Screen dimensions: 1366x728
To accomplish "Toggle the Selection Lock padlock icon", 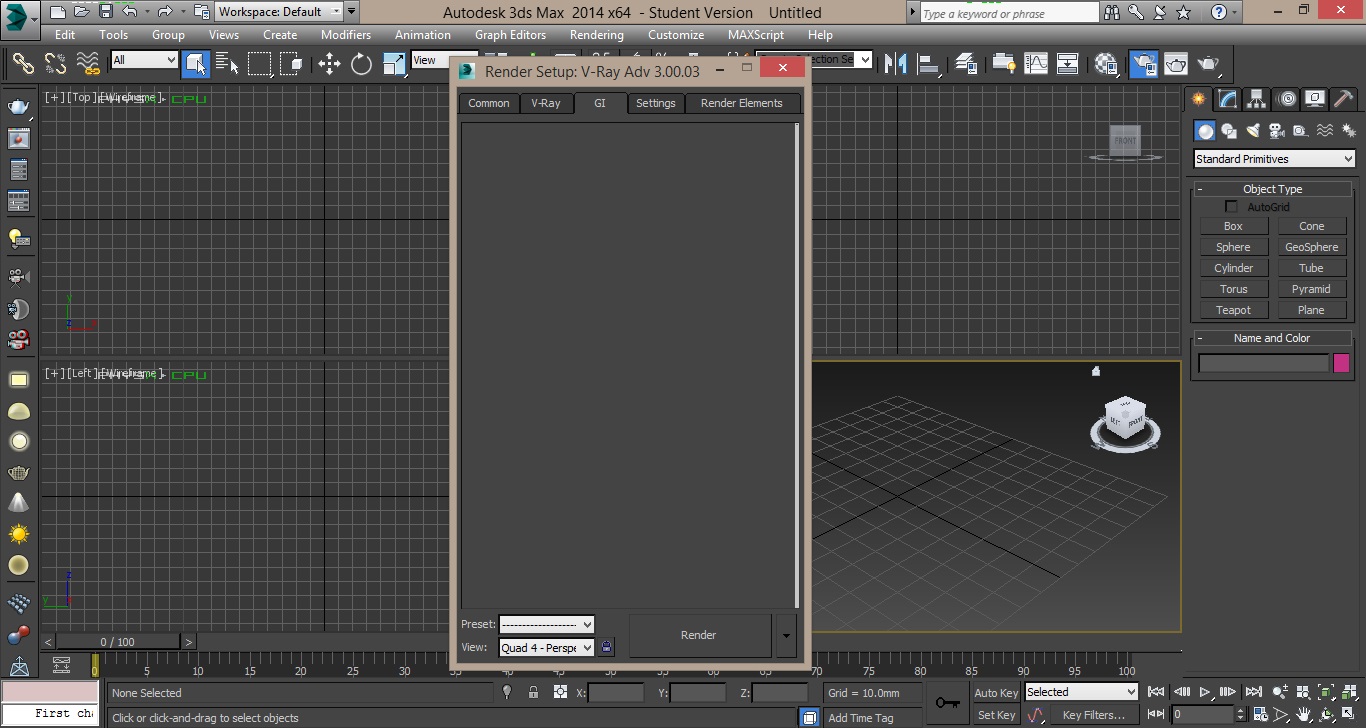I will pos(533,692).
